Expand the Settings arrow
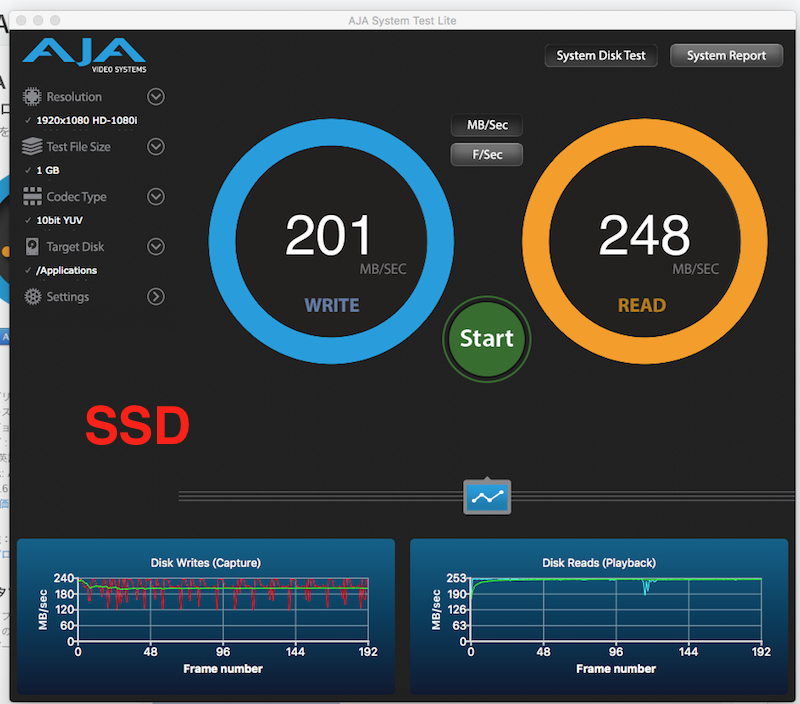 click(156, 297)
